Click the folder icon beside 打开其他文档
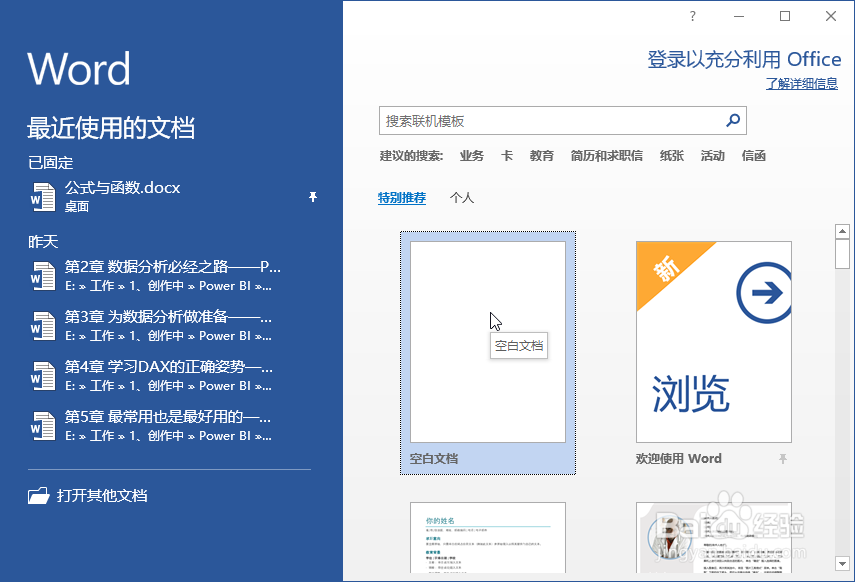This screenshot has width=855, height=582. 39,495
